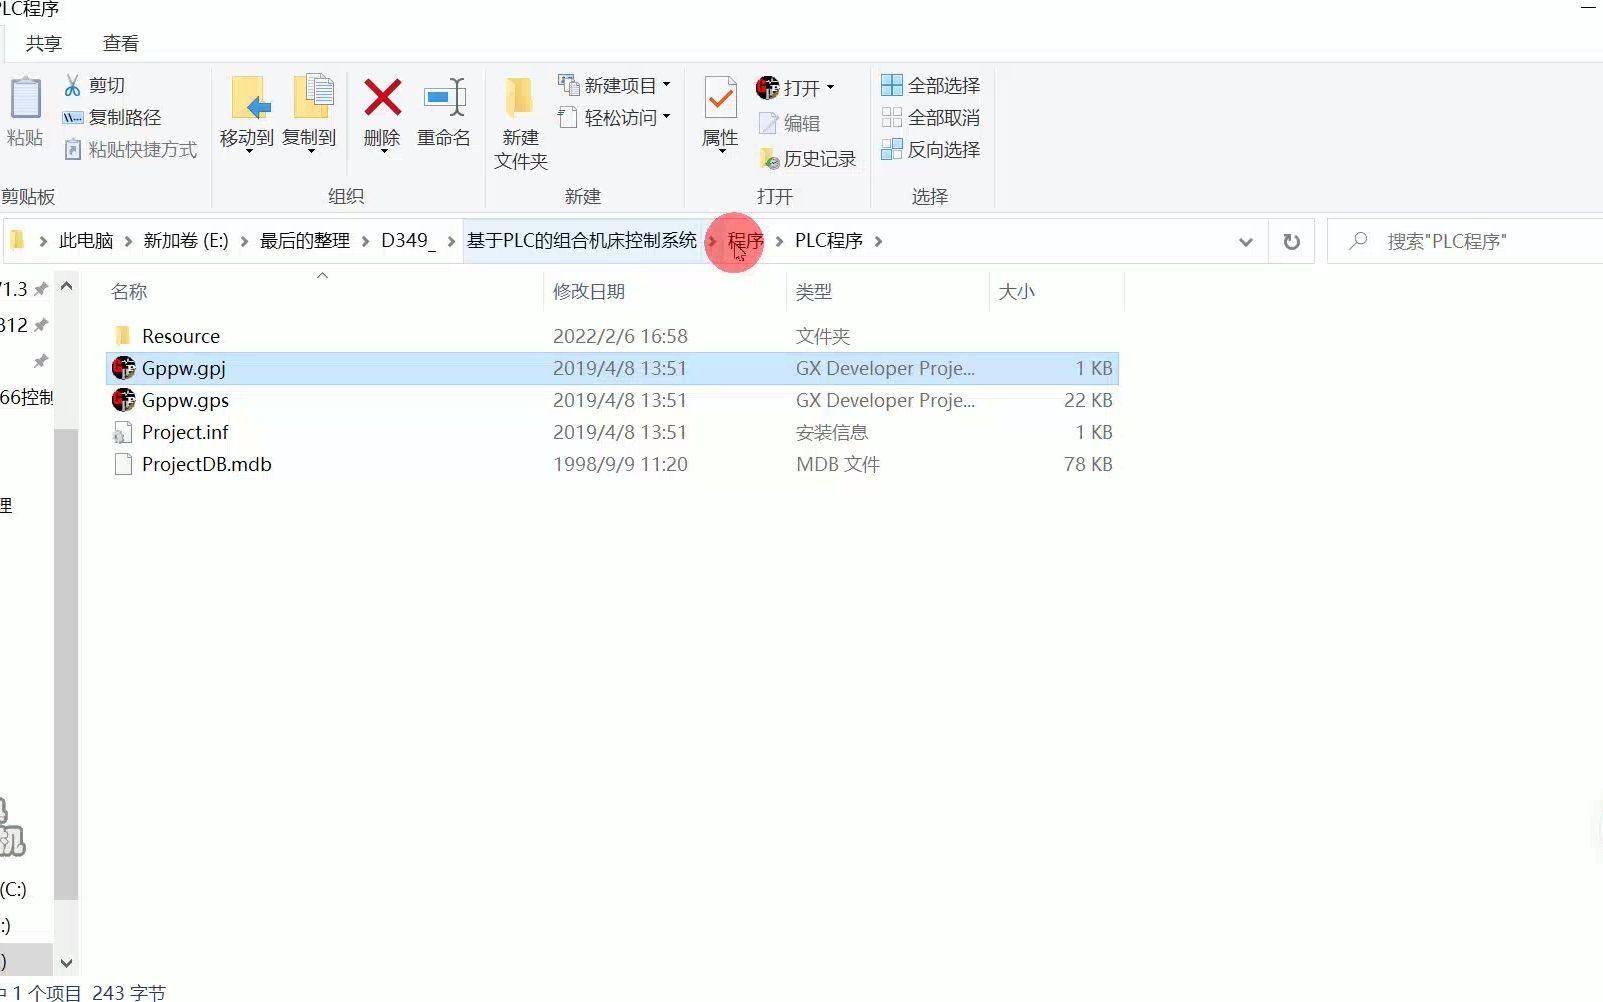Open the Copy To (复制到) menu
1603x1002 pixels.
coord(310,114)
